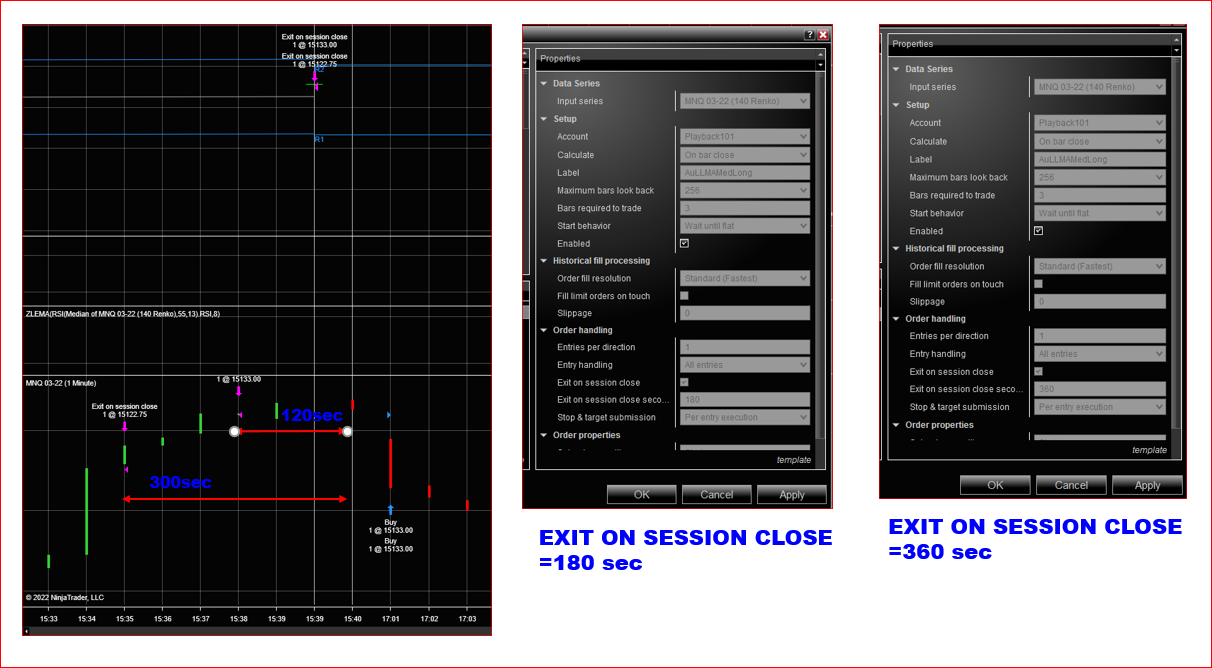Click the Slippage input field in right dialog
The height and width of the screenshot is (668, 1212).
pyautogui.click(x=1100, y=301)
